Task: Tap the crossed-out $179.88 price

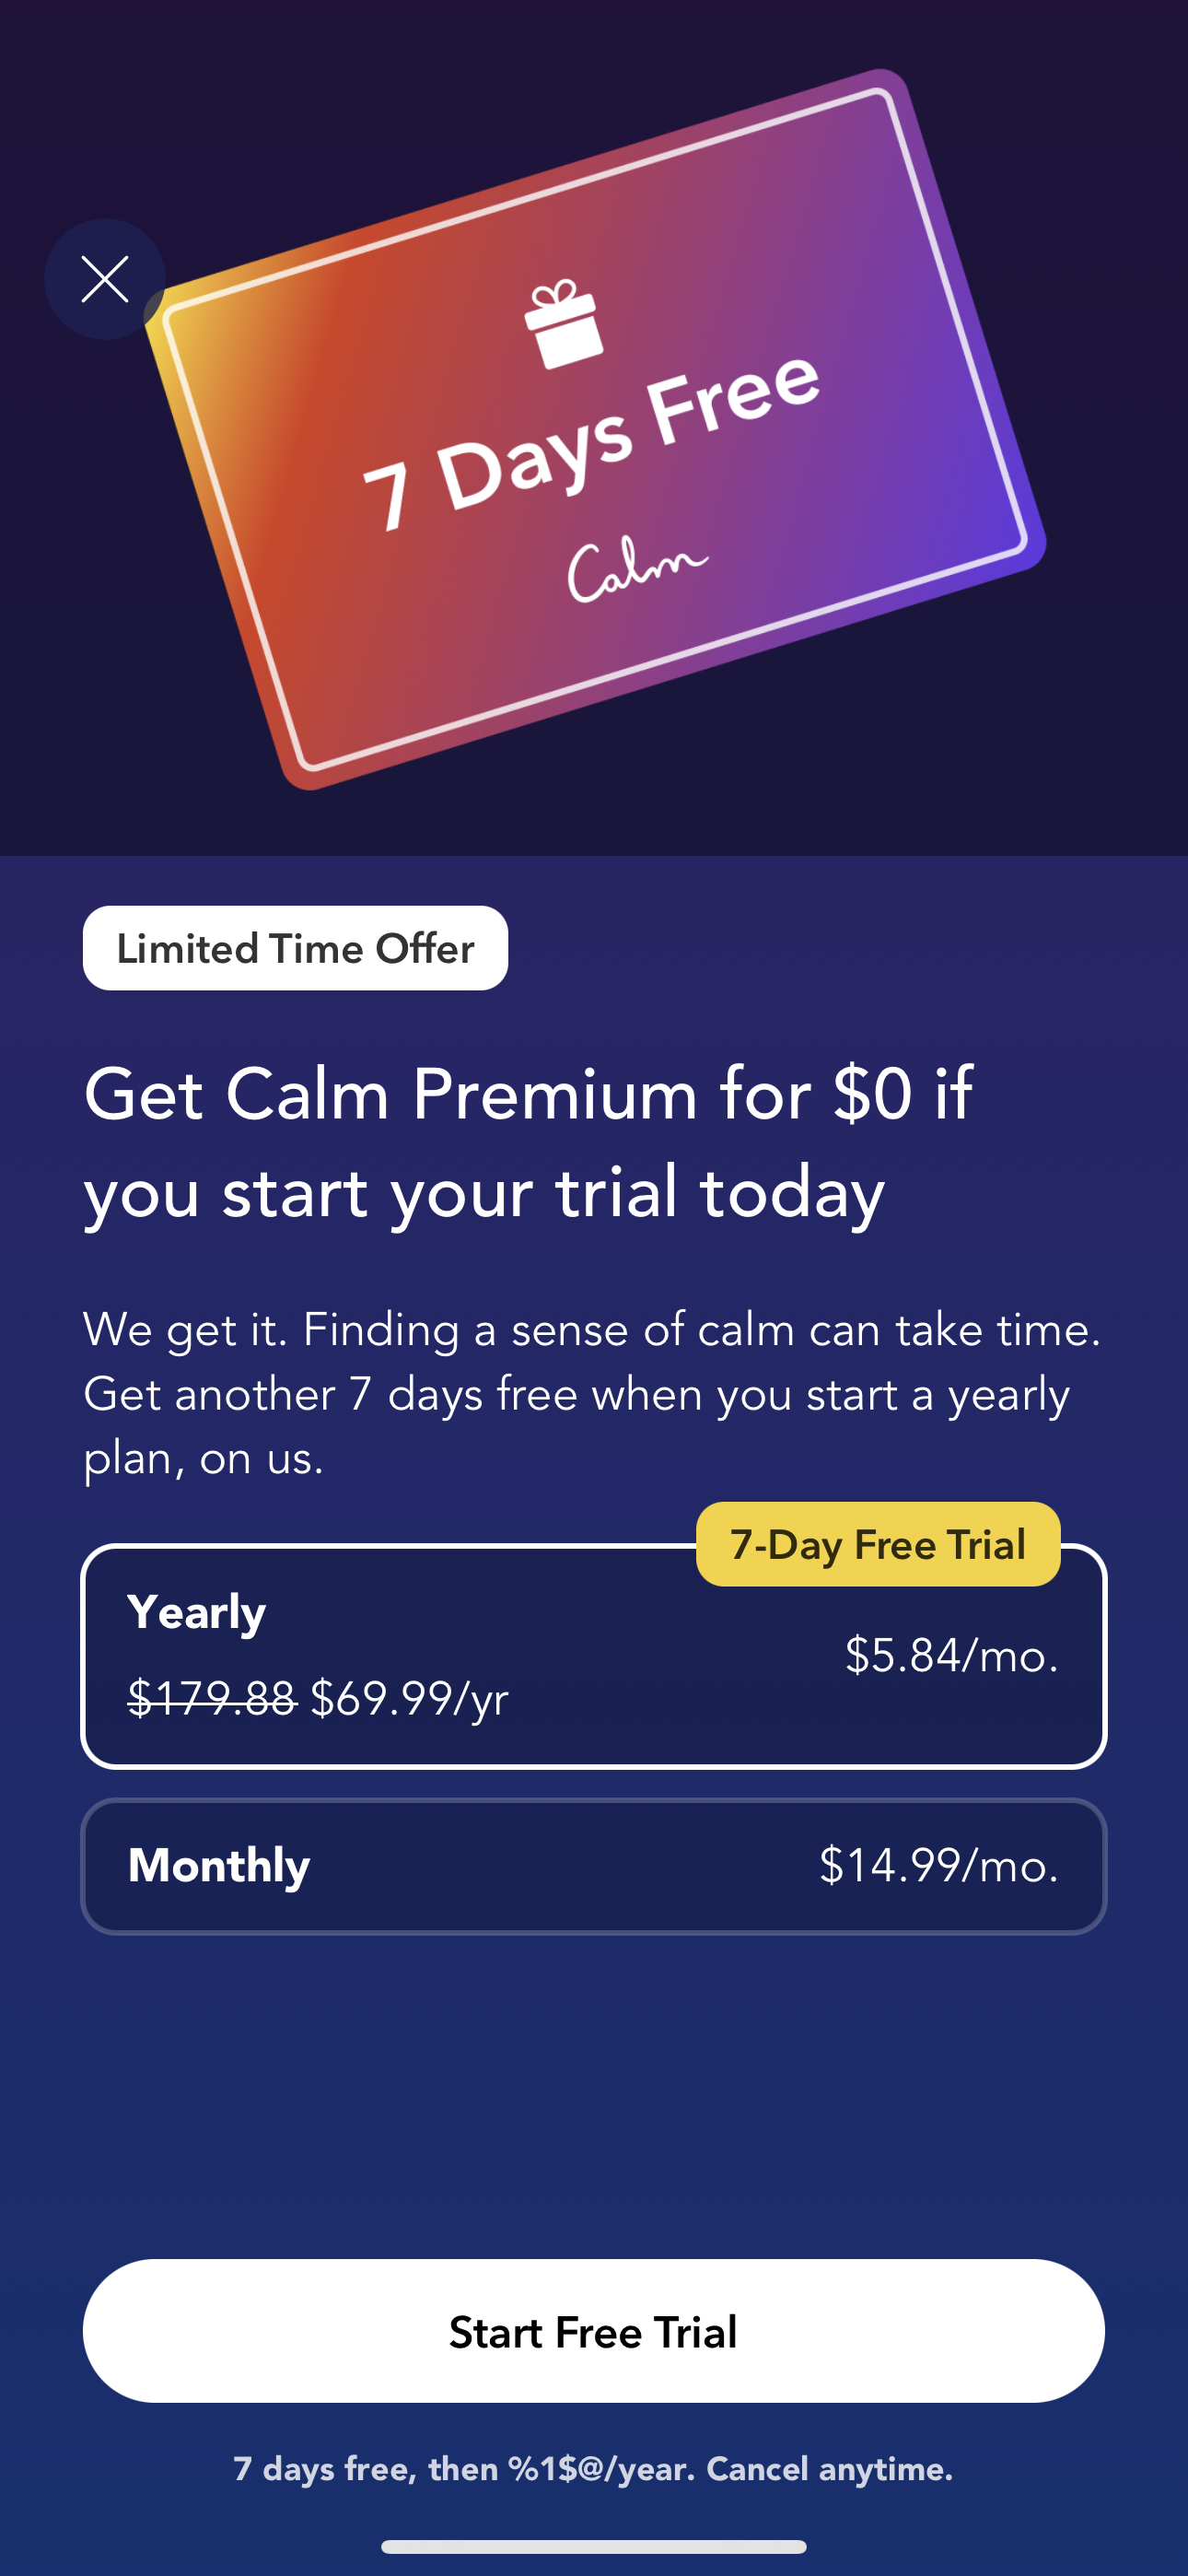Action: point(211,1697)
